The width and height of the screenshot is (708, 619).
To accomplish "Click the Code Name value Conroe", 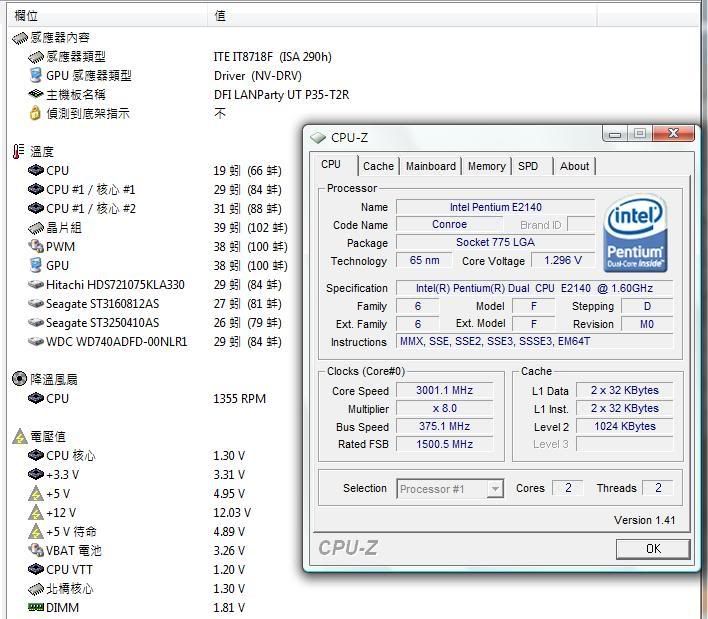I will point(449,224).
